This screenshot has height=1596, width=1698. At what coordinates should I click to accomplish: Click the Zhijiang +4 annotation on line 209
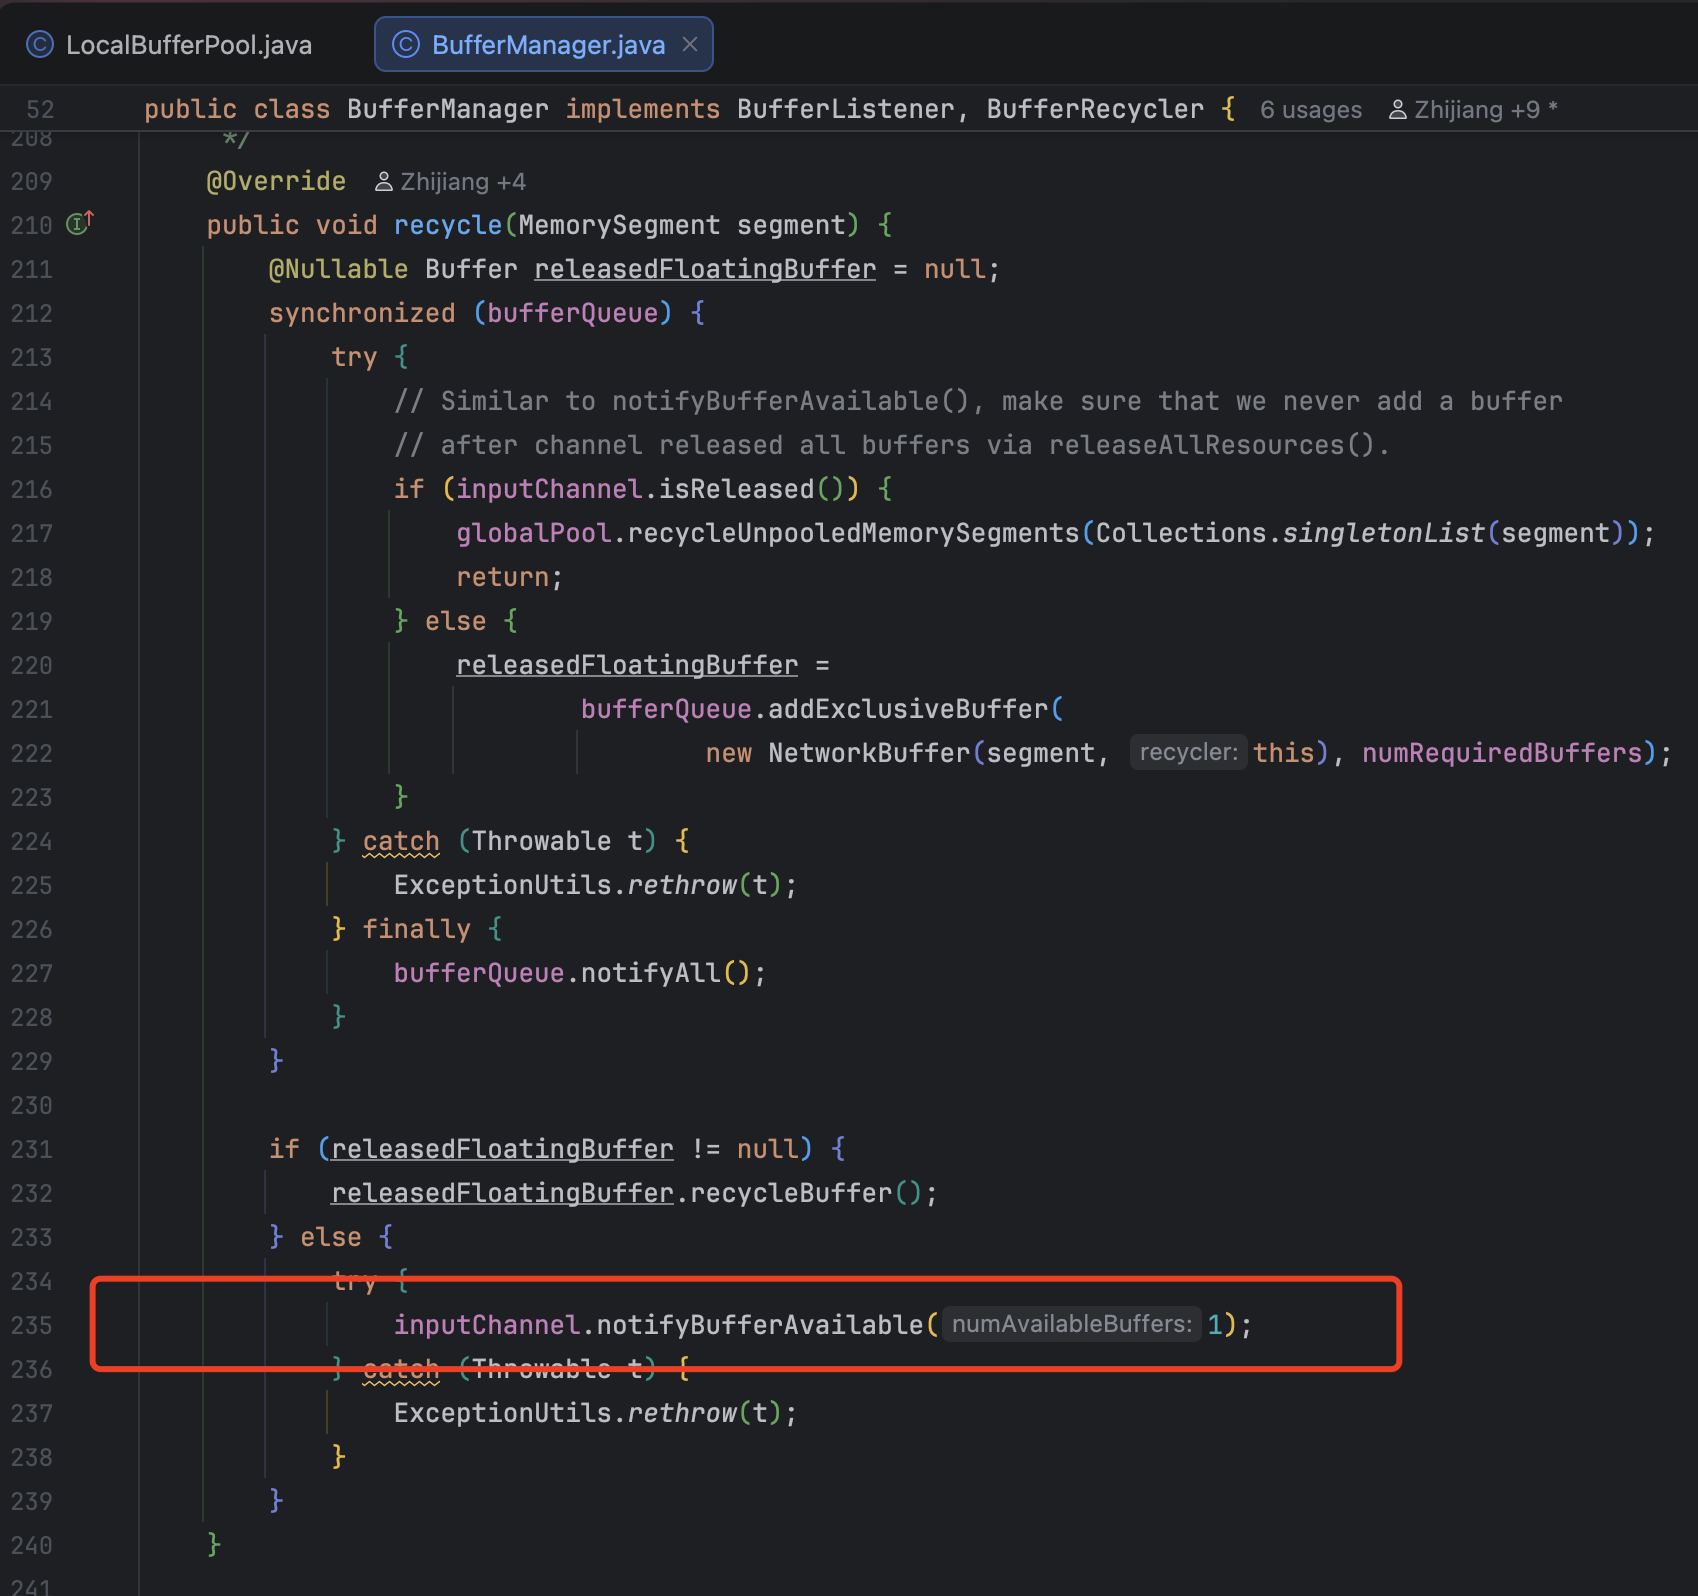tap(462, 181)
